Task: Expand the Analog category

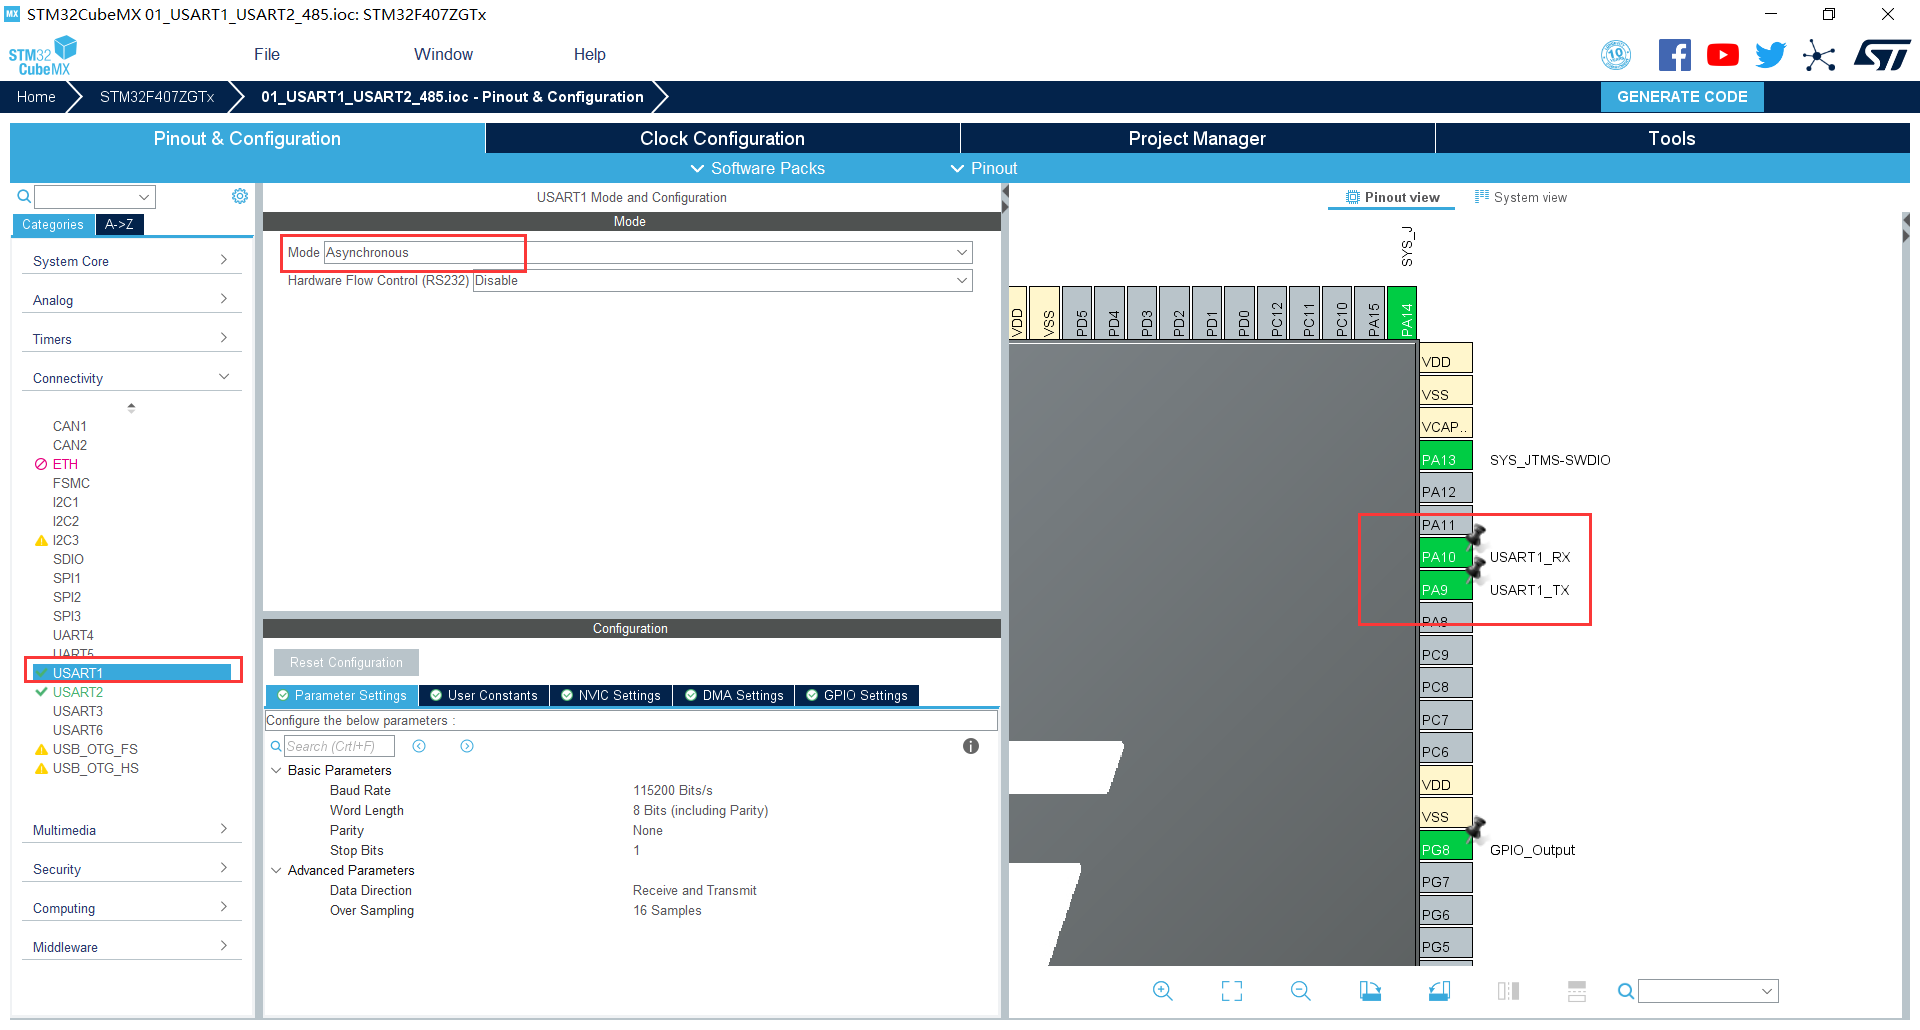Action: pos(131,300)
